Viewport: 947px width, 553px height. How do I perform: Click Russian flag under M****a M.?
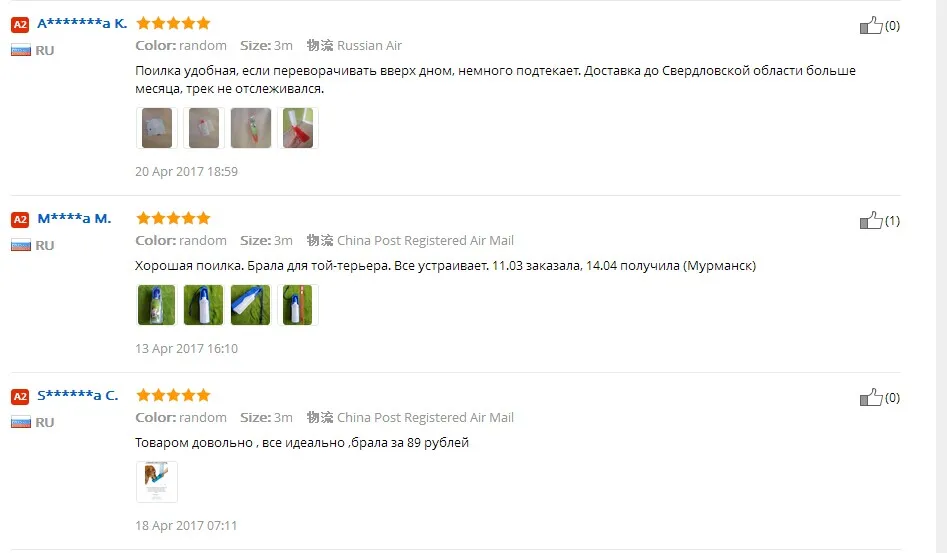21,245
